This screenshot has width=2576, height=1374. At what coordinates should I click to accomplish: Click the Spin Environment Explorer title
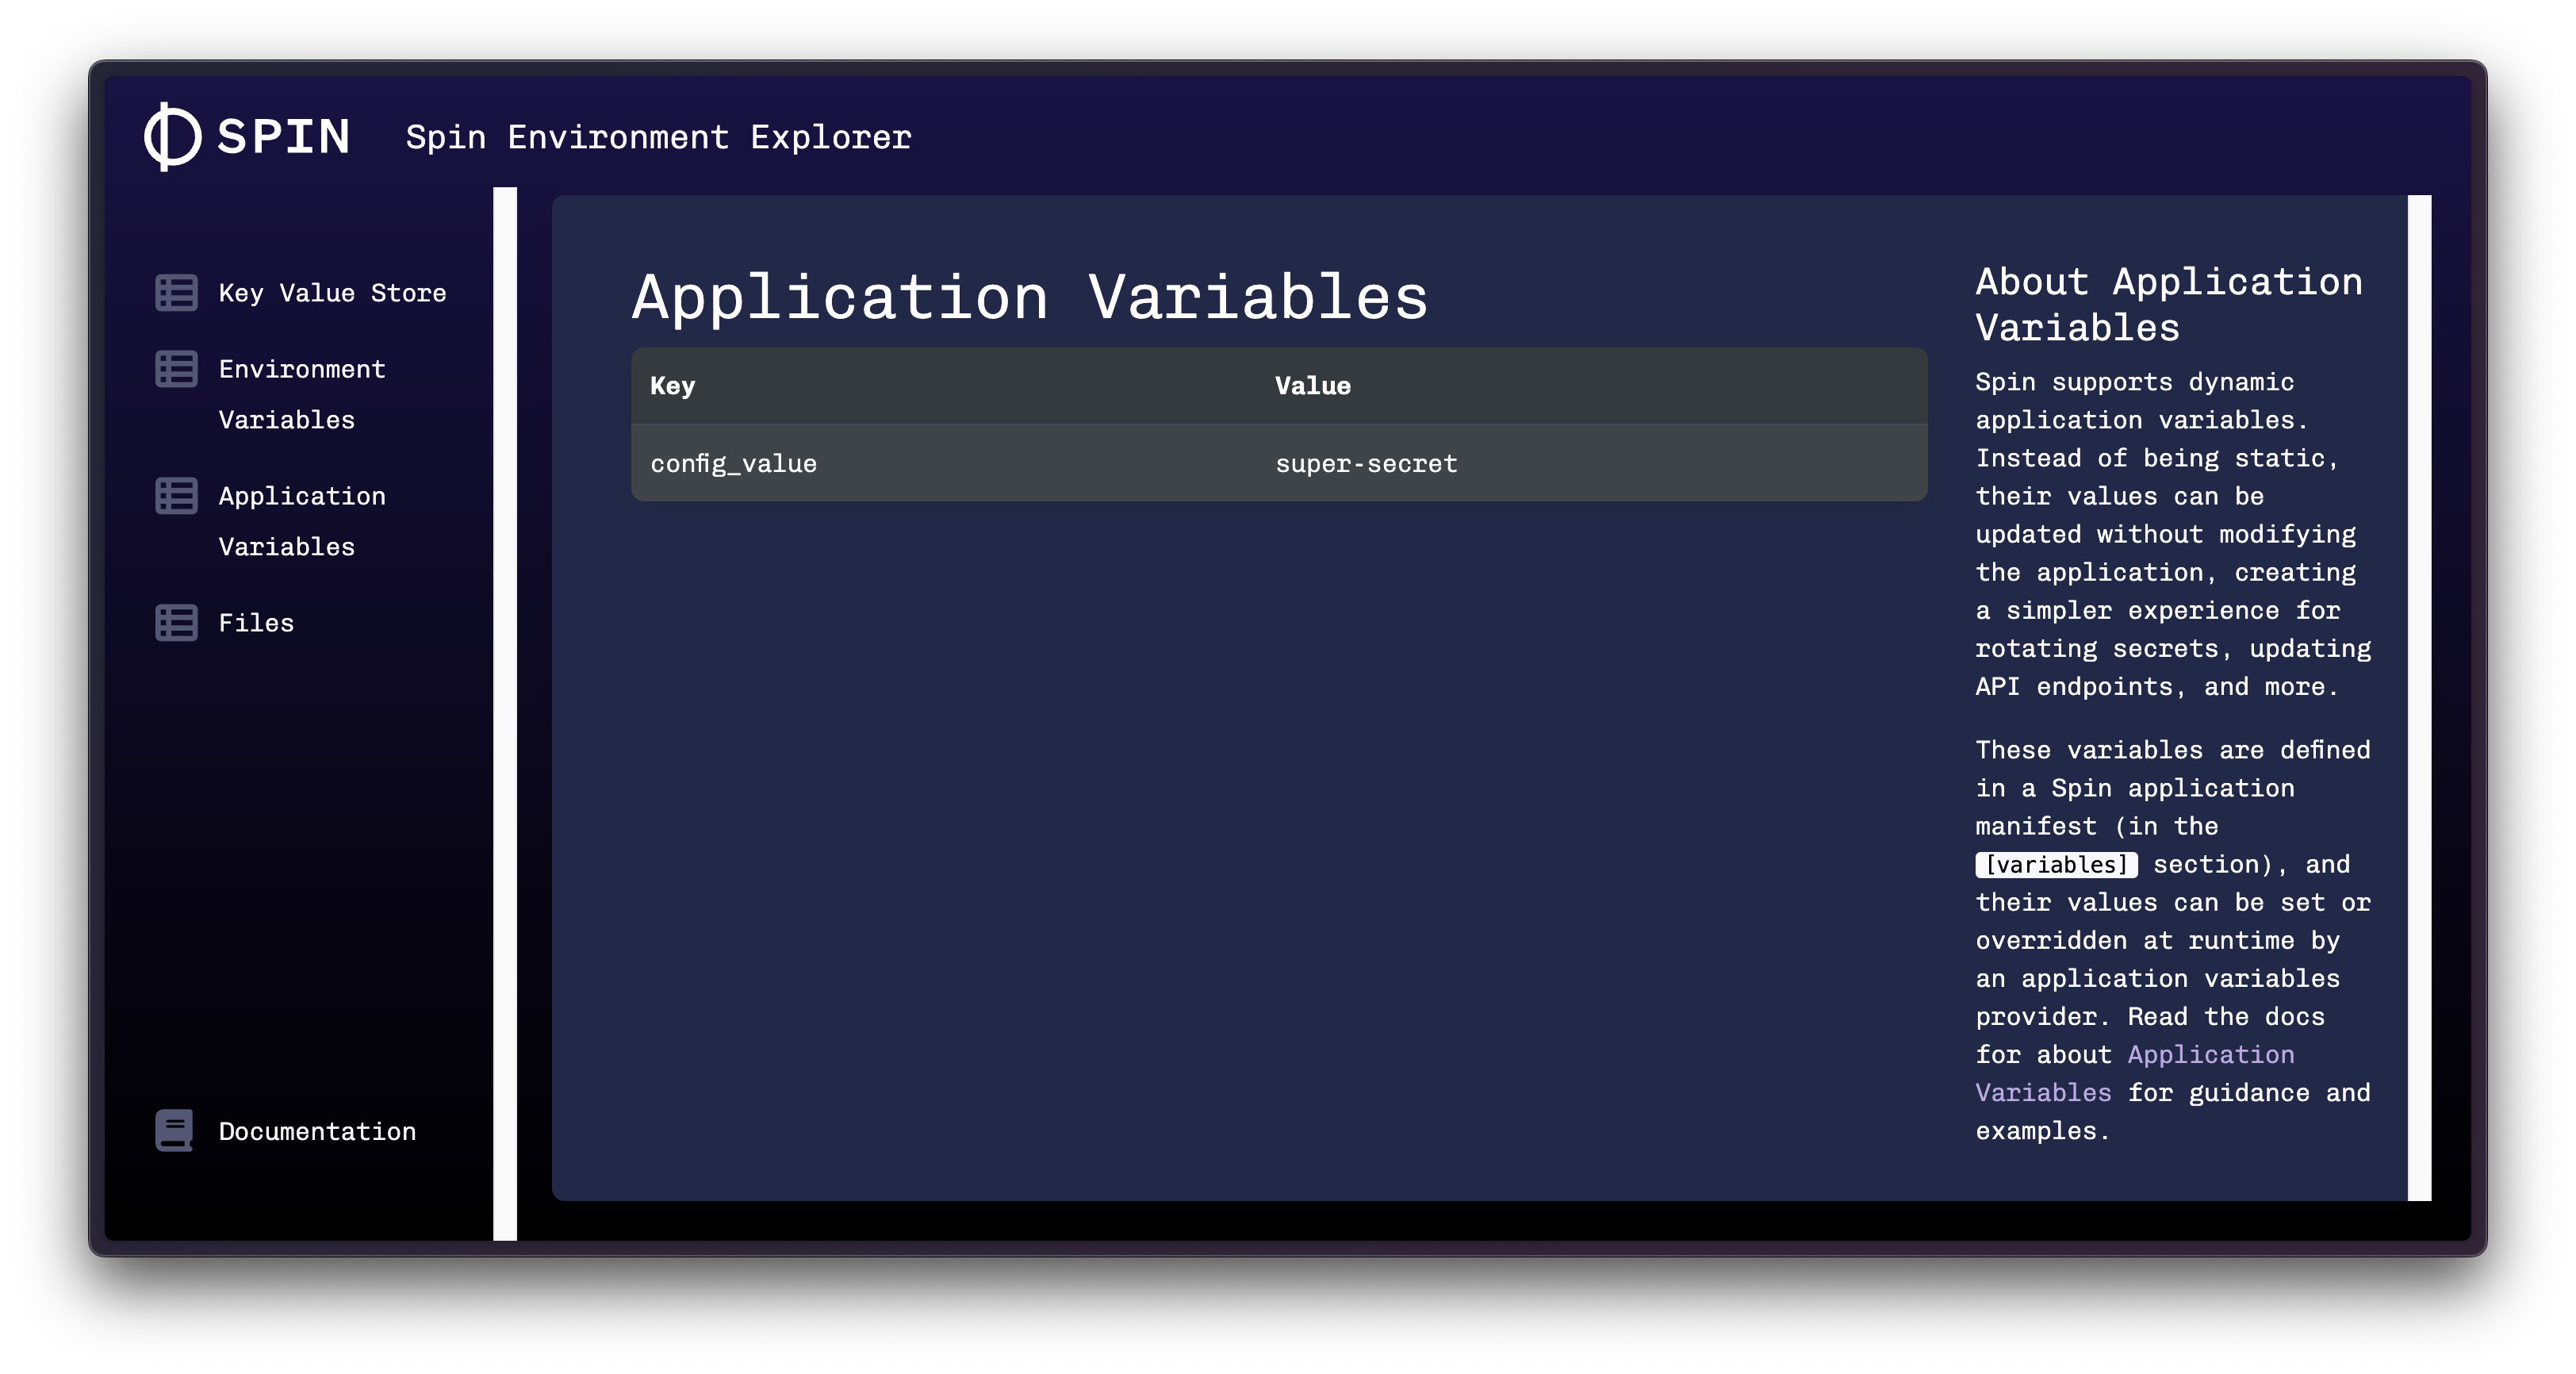pos(658,137)
